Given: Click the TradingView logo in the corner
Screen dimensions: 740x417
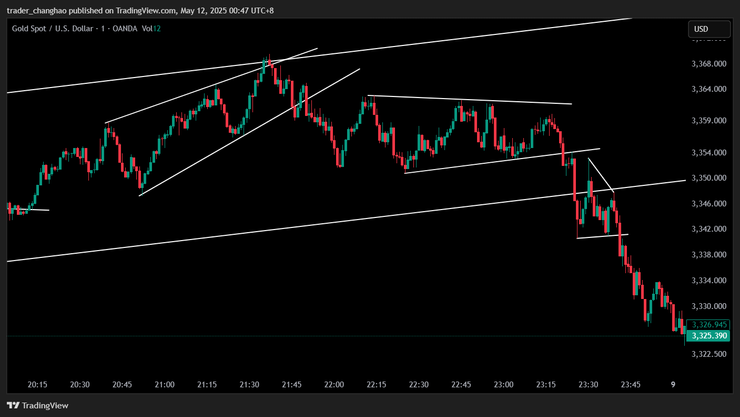Looking at the screenshot, I should coord(38,406).
